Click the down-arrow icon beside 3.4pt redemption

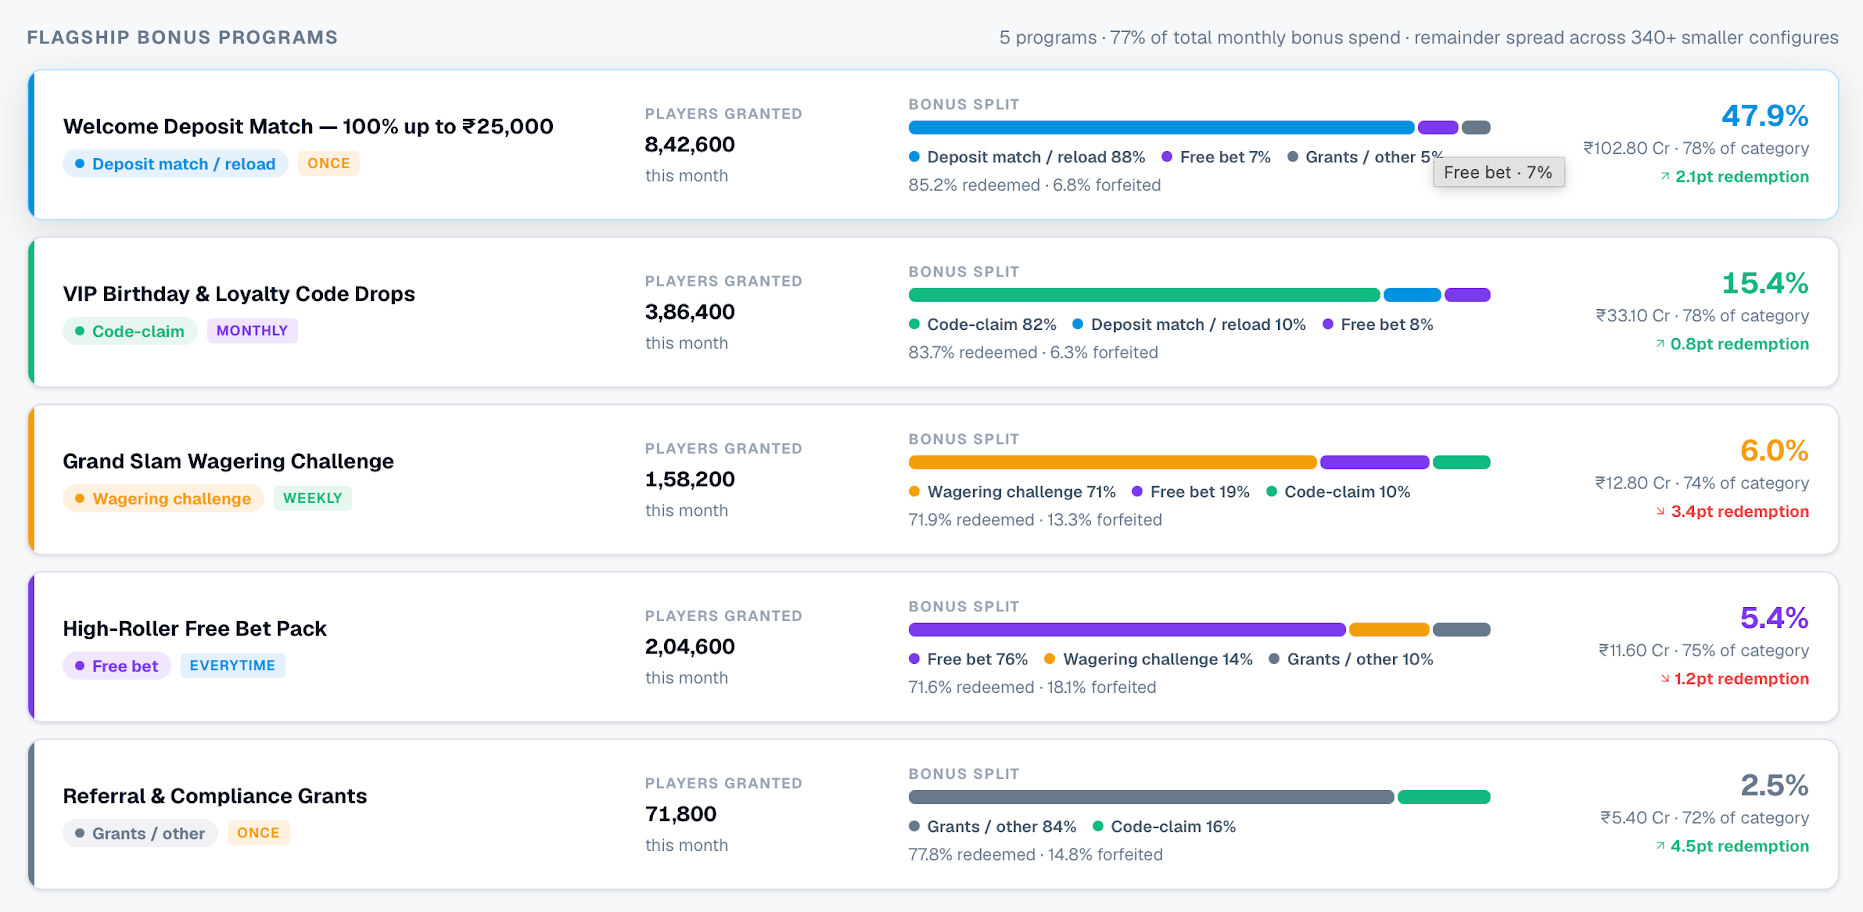[1661, 512]
